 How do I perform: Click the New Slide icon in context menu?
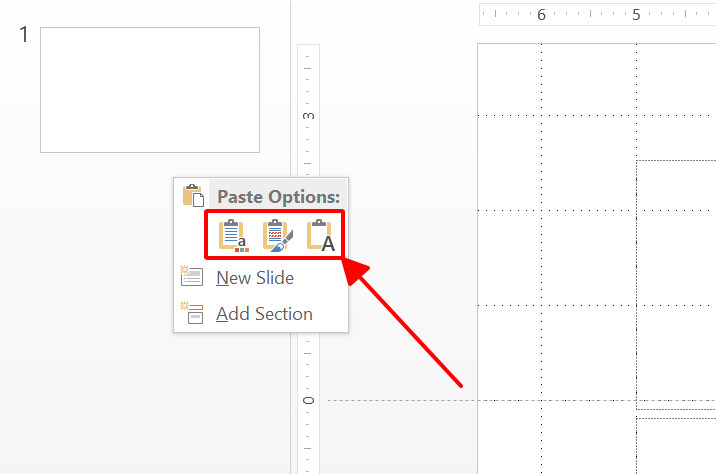[x=192, y=276]
